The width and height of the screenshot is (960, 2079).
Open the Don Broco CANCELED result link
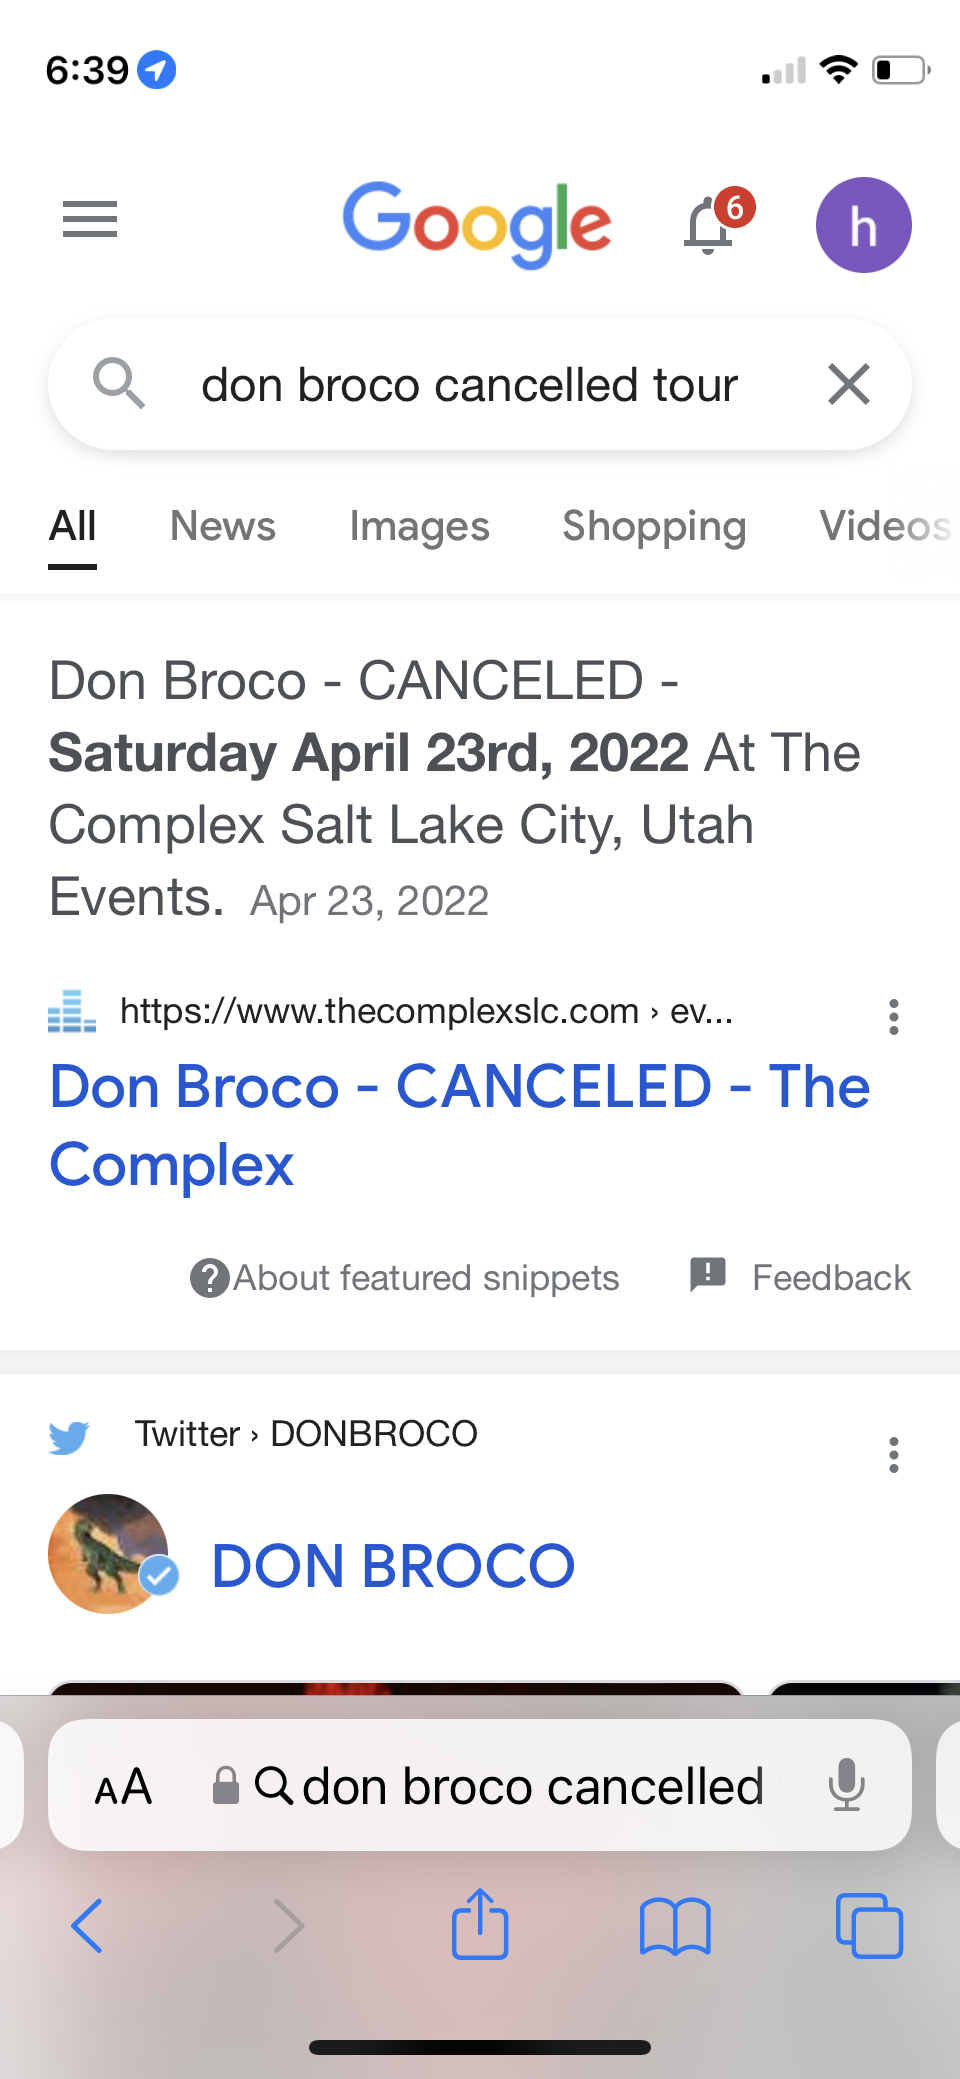coord(459,1125)
